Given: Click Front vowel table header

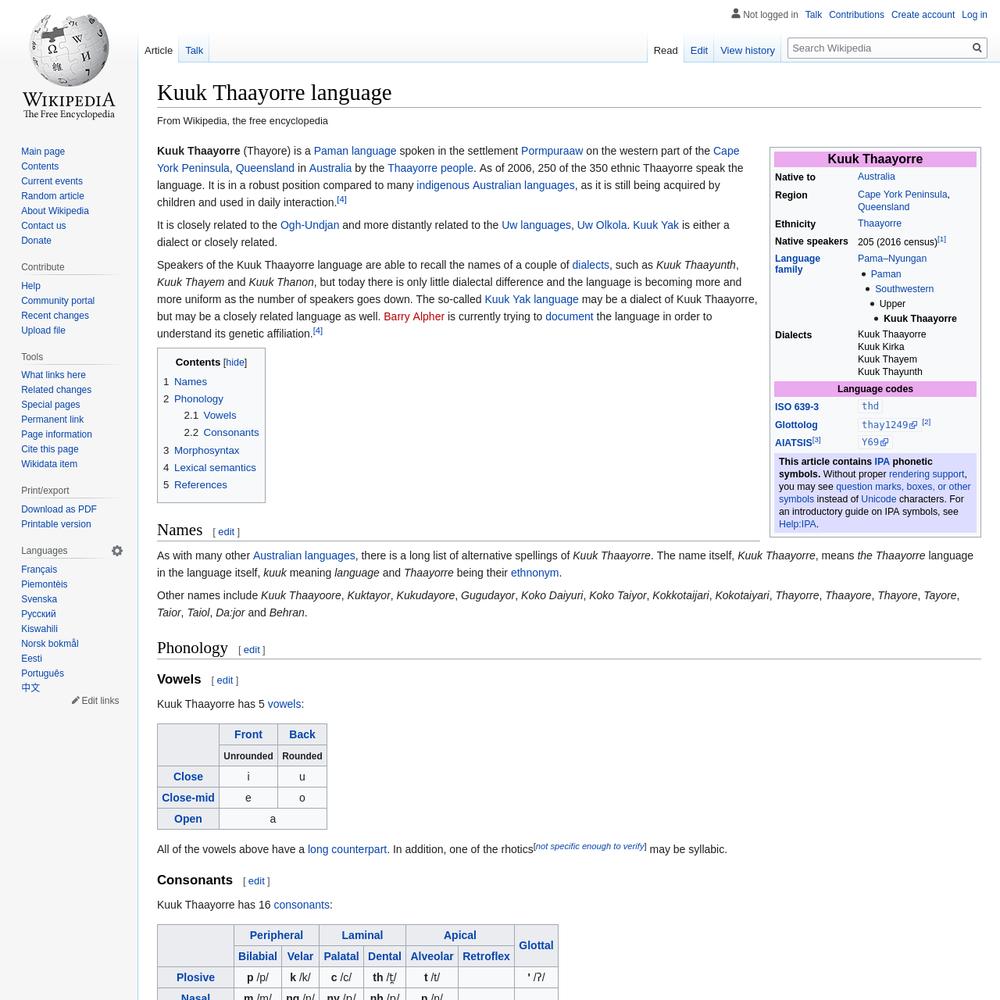Looking at the screenshot, I should coord(248,735).
